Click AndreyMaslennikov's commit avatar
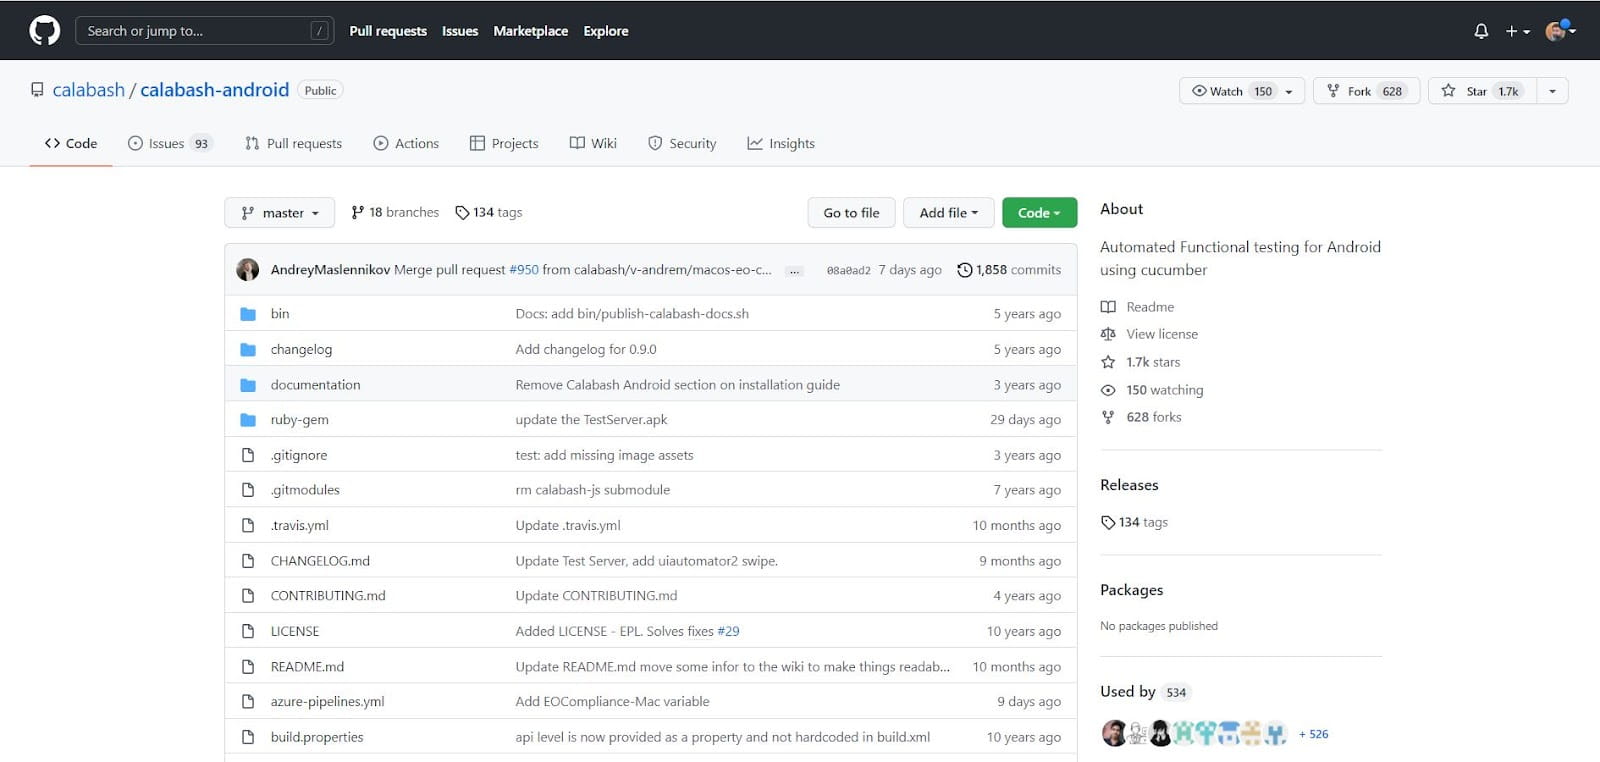This screenshot has width=1600, height=762. click(247, 270)
